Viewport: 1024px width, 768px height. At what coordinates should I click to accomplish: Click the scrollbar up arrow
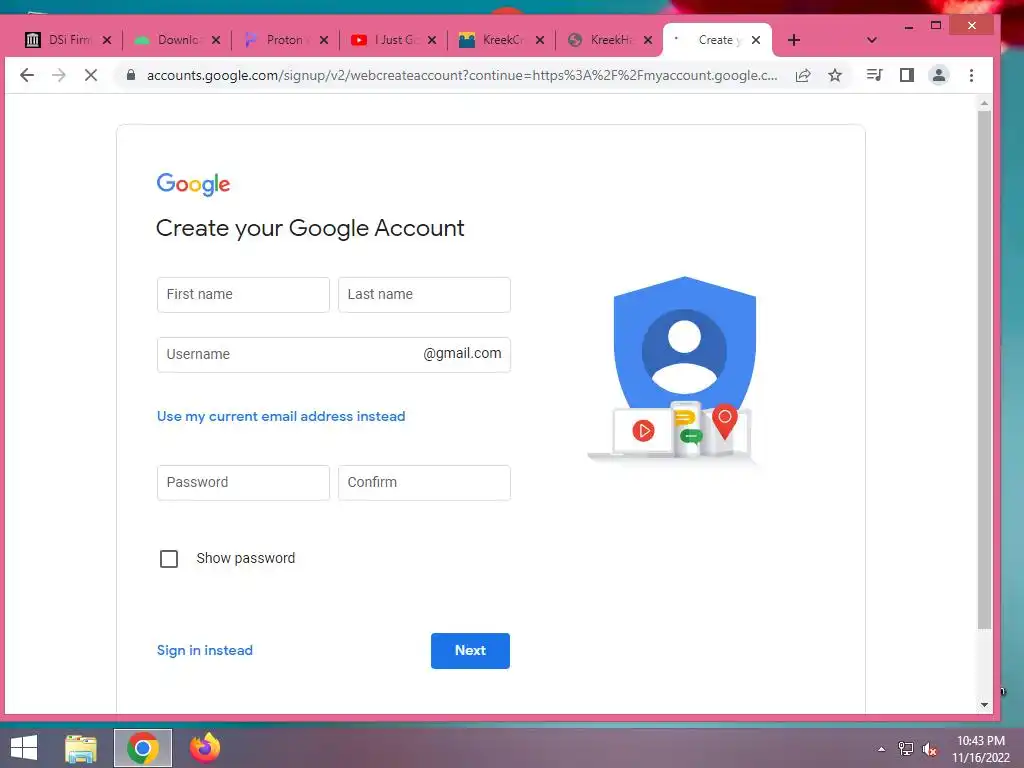coord(984,103)
